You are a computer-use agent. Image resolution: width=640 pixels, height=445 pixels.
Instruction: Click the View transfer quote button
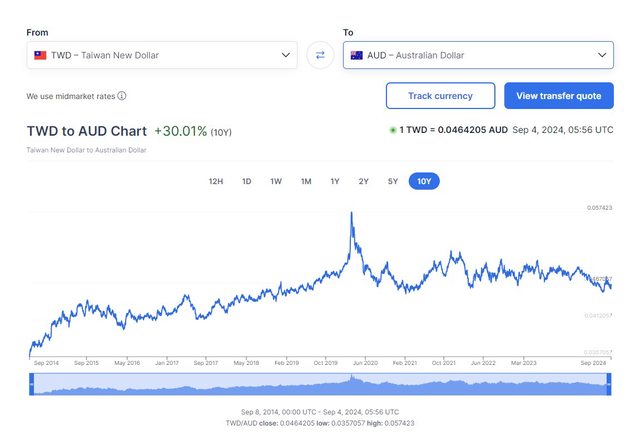coord(559,96)
